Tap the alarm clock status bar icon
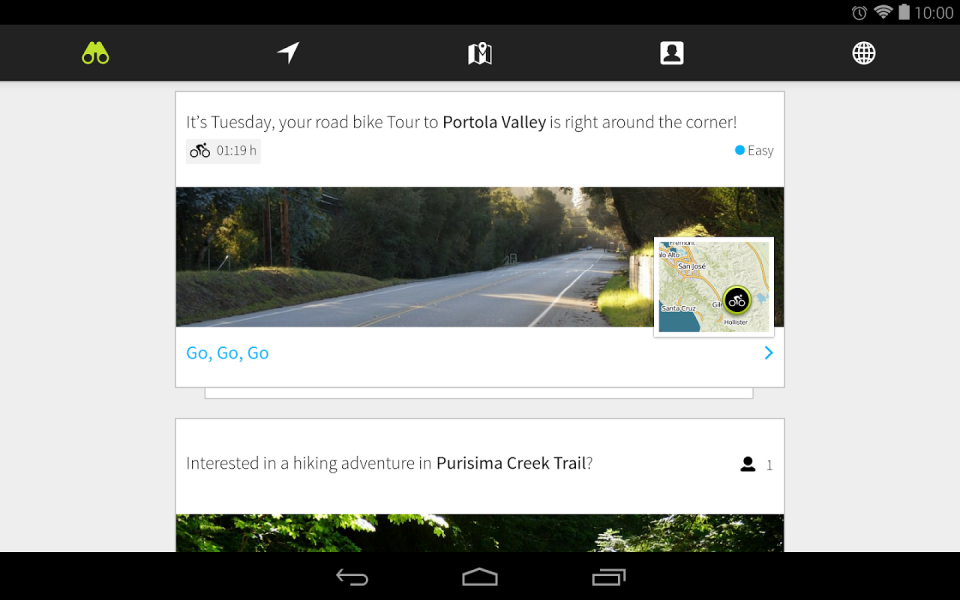960x600 pixels. [859, 12]
